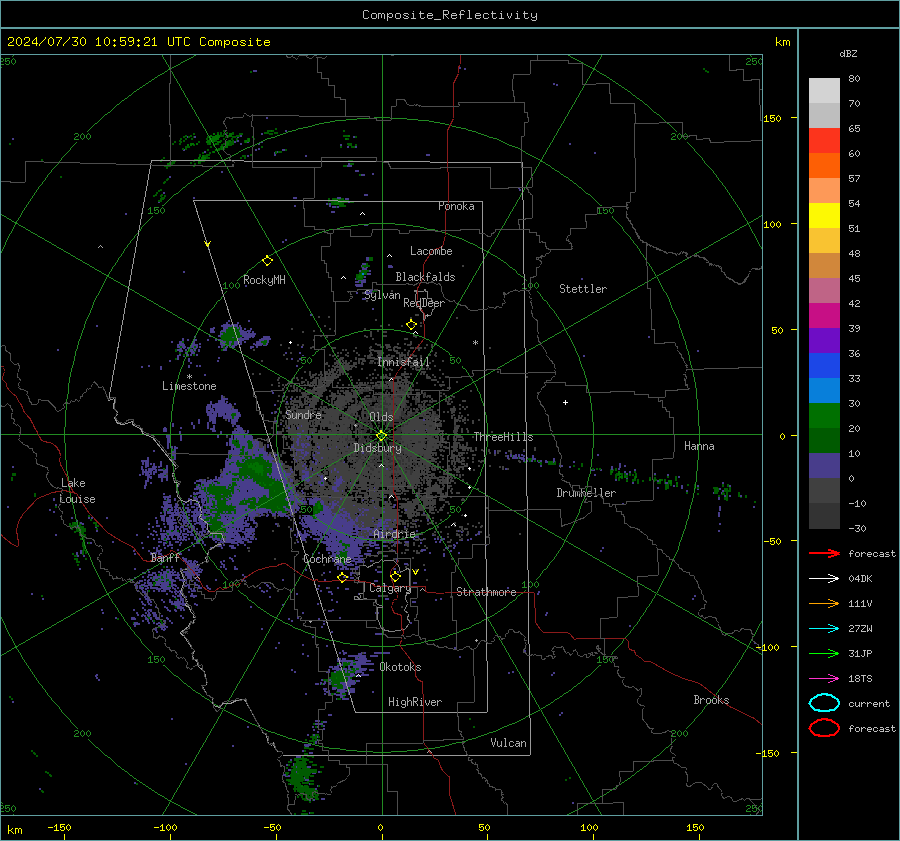Click the Stettler label

tap(583, 289)
